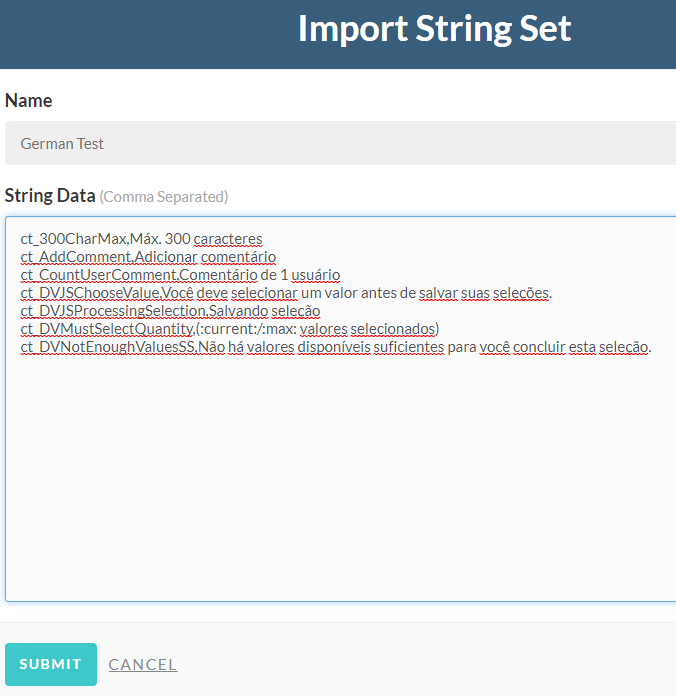The image size is (676, 696).
Task: Click the Import String Set heading
Action: [435, 28]
